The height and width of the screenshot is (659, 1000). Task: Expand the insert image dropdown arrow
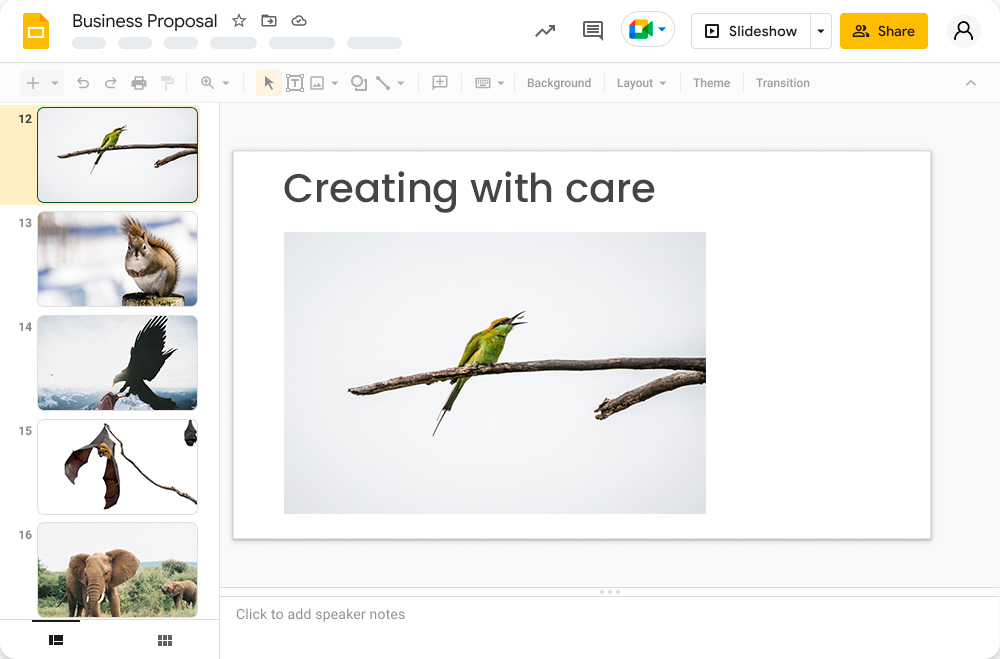(x=335, y=83)
